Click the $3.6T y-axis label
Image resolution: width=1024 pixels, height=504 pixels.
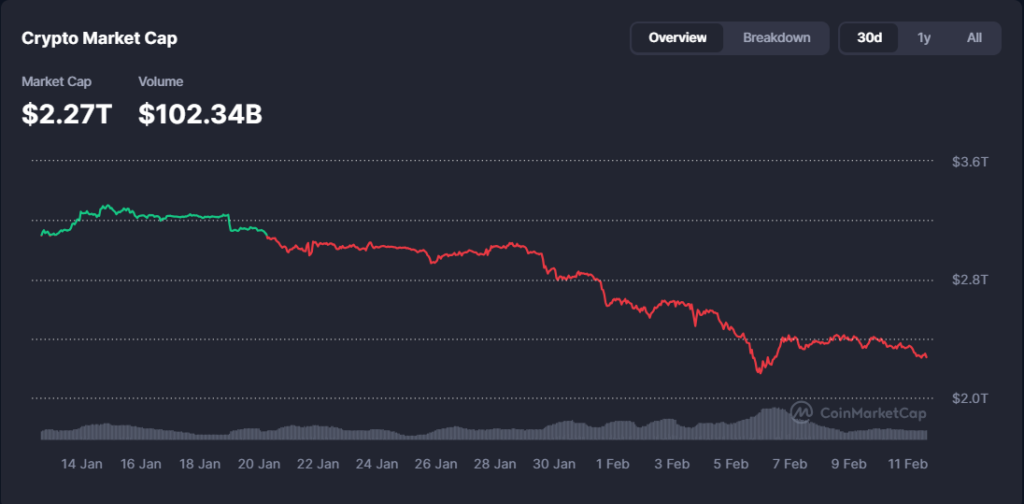point(970,161)
